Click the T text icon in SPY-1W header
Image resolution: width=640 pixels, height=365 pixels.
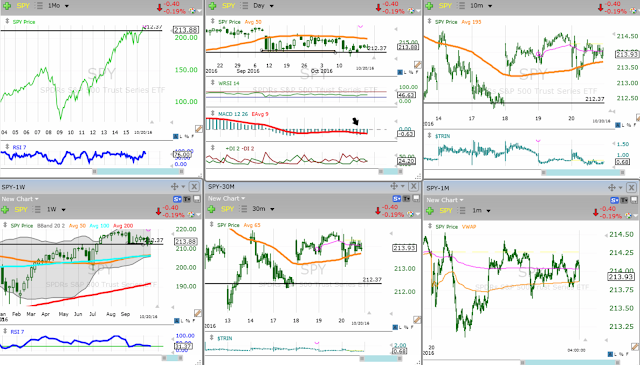click(187, 199)
